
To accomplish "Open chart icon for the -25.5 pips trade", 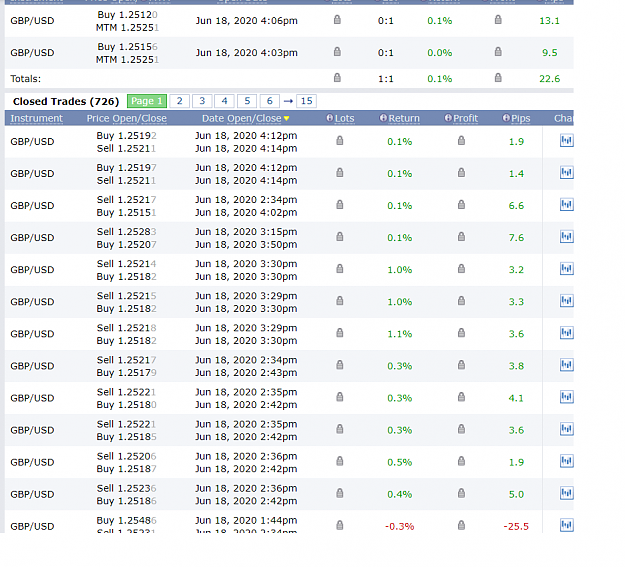I will point(566,525).
